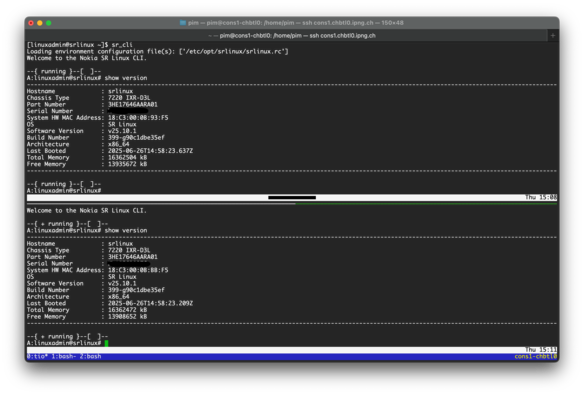
Task: Click srlinux hostname value in upper pane
Action: tap(120, 91)
